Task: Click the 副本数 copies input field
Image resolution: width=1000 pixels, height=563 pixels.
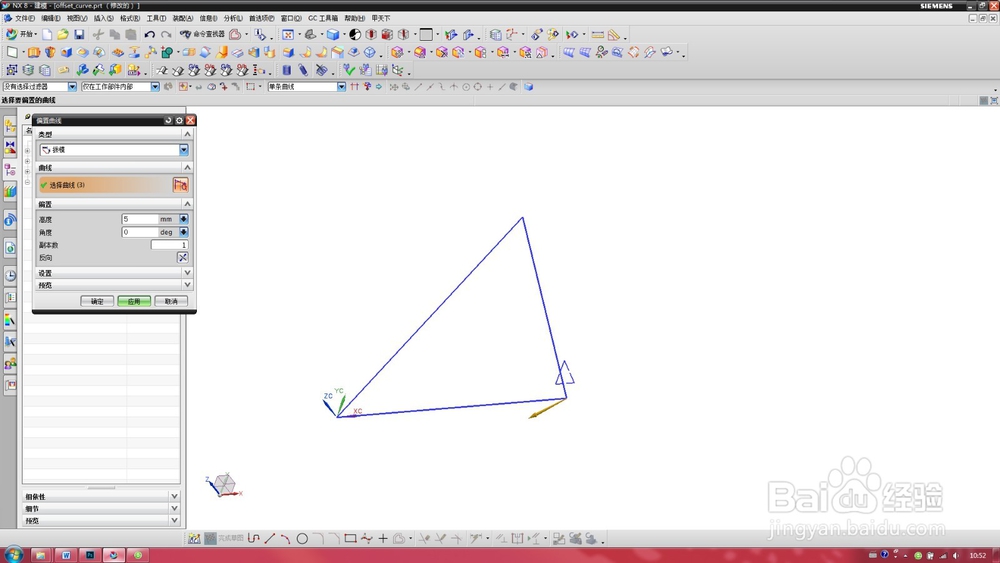Action: pyautogui.click(x=170, y=245)
